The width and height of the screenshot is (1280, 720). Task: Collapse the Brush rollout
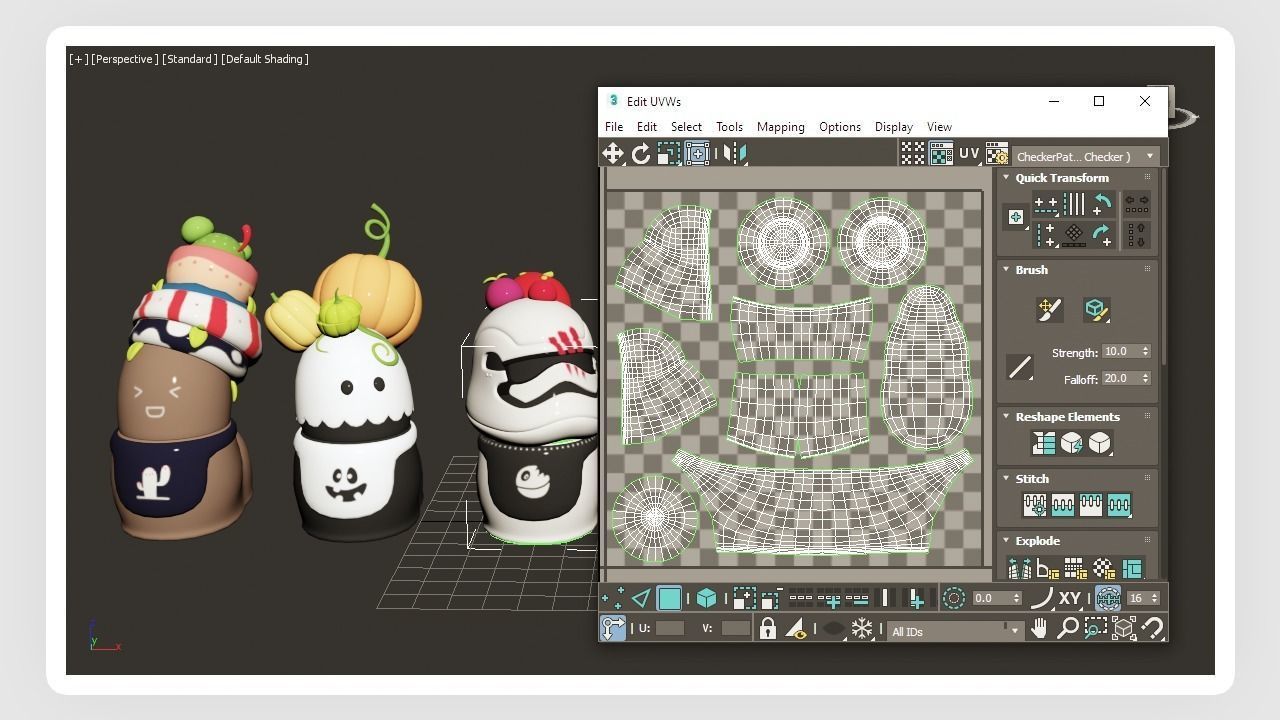pyautogui.click(x=1006, y=270)
